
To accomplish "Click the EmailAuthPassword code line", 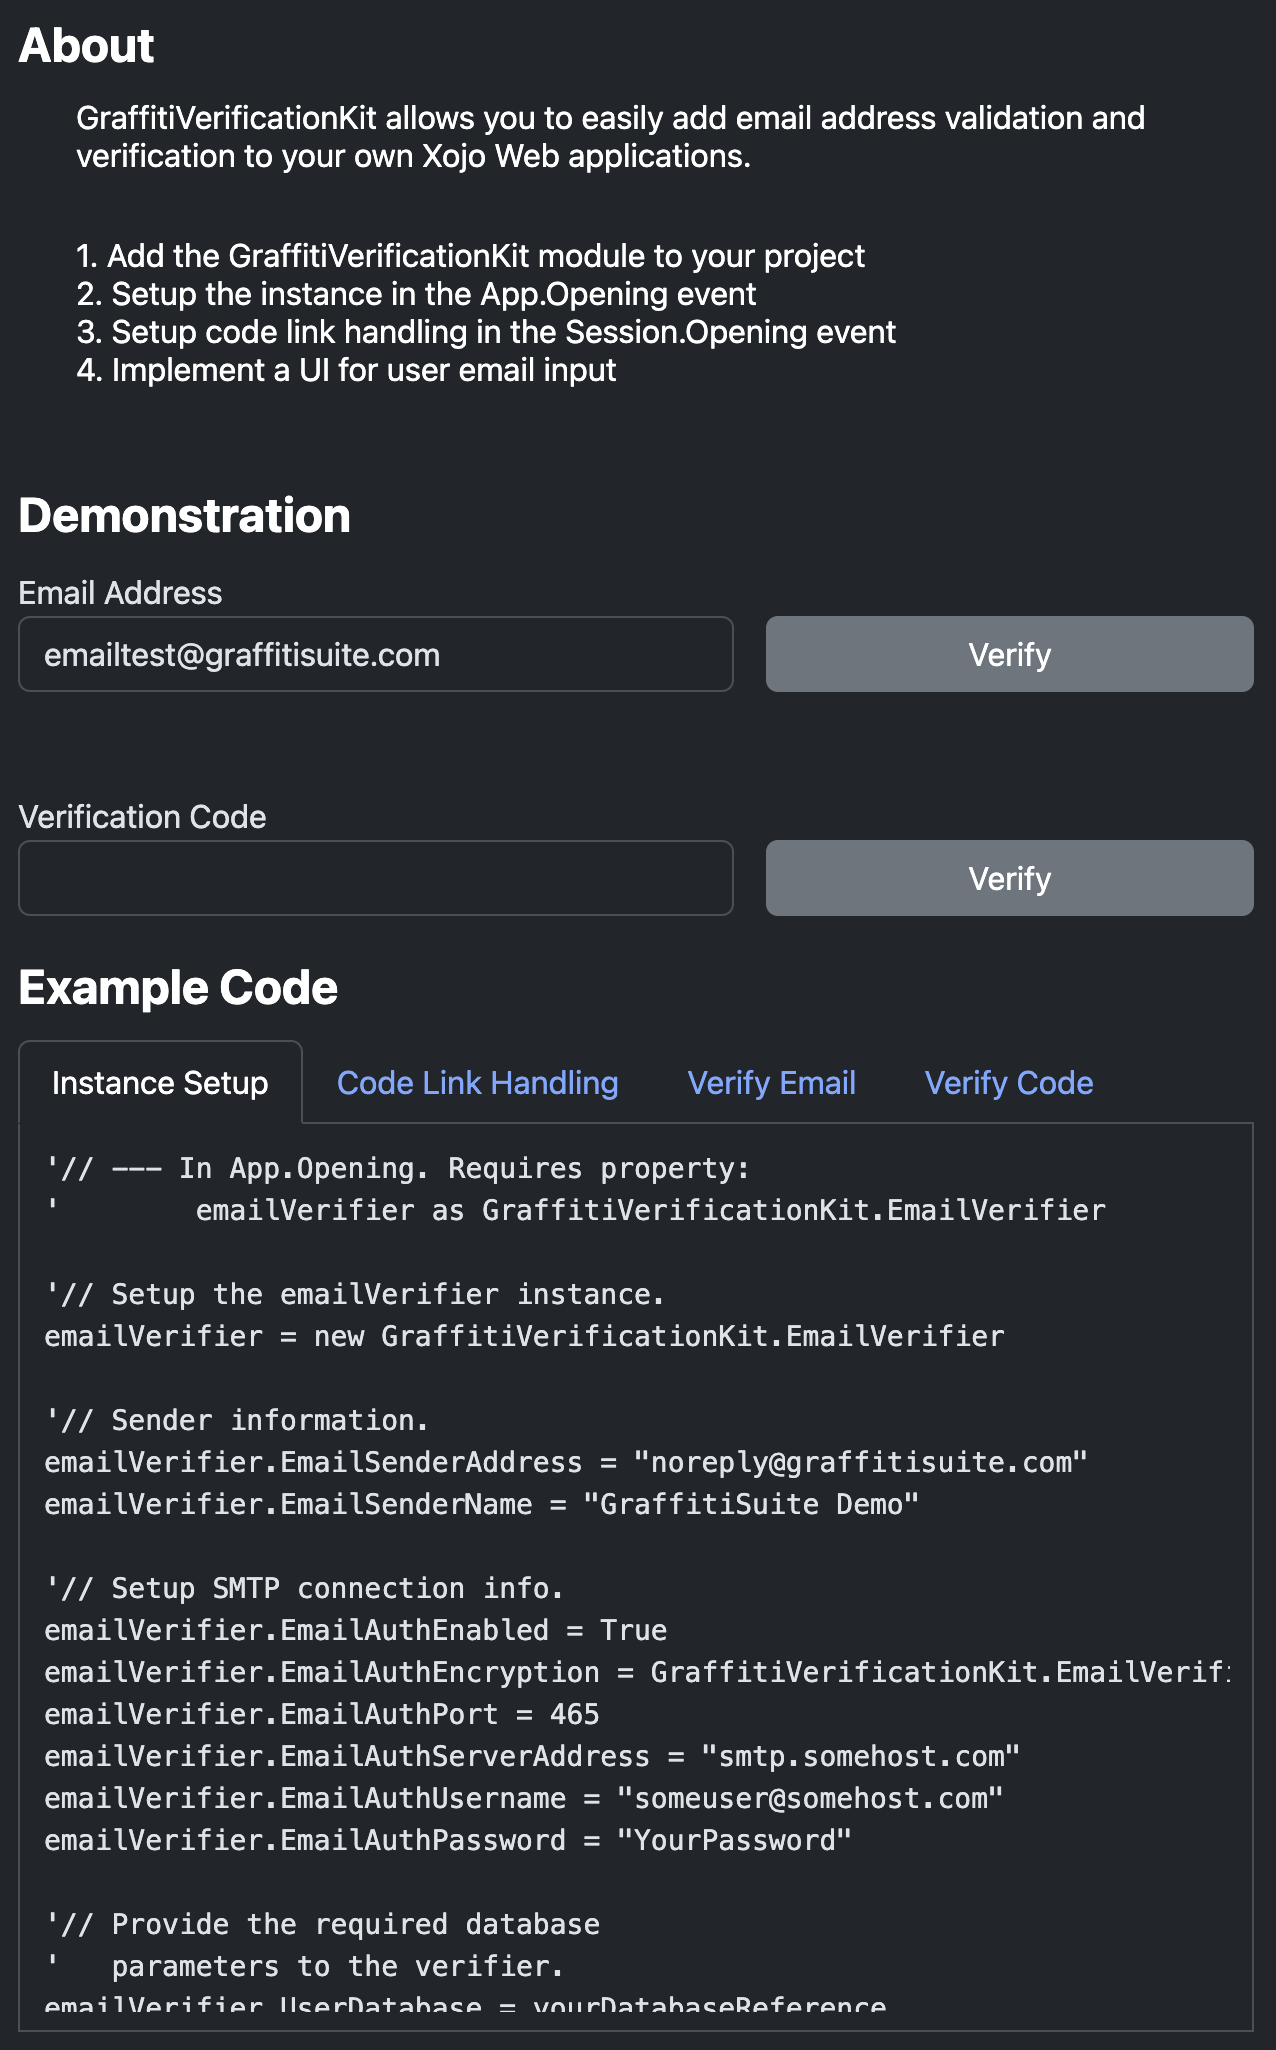I will click(x=447, y=1840).
